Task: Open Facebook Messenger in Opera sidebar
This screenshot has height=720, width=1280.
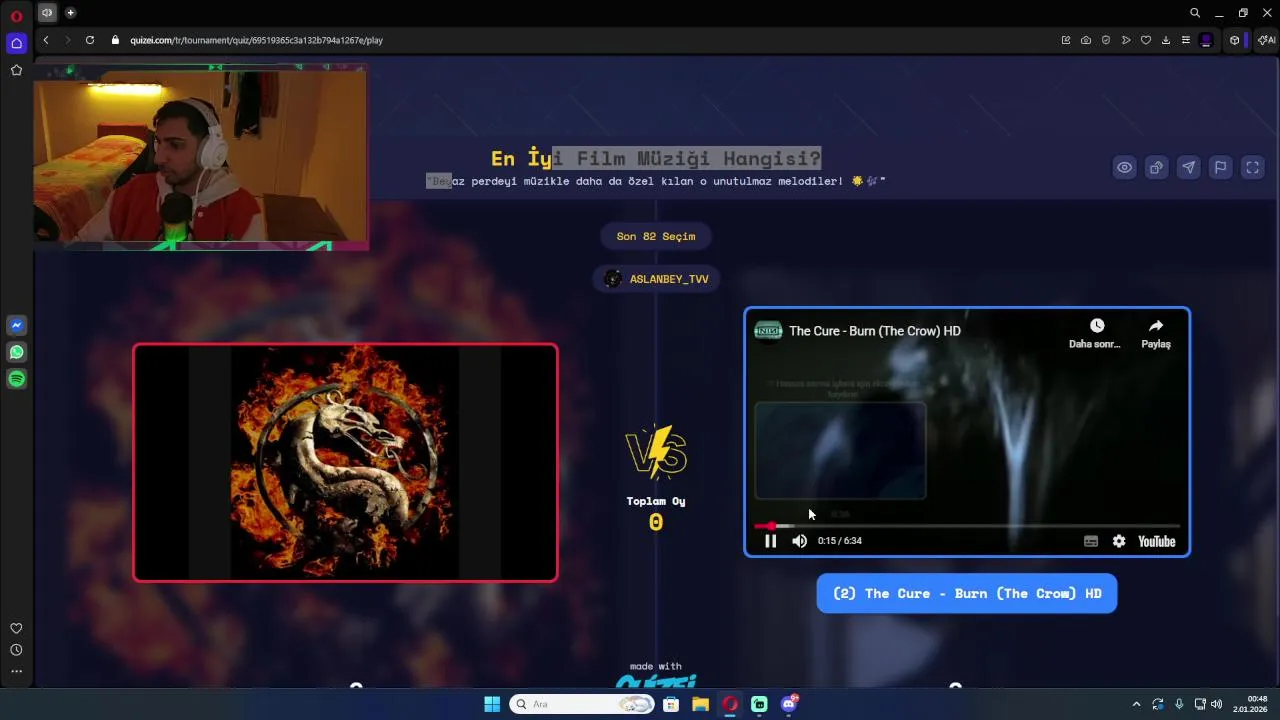Action: point(16,325)
